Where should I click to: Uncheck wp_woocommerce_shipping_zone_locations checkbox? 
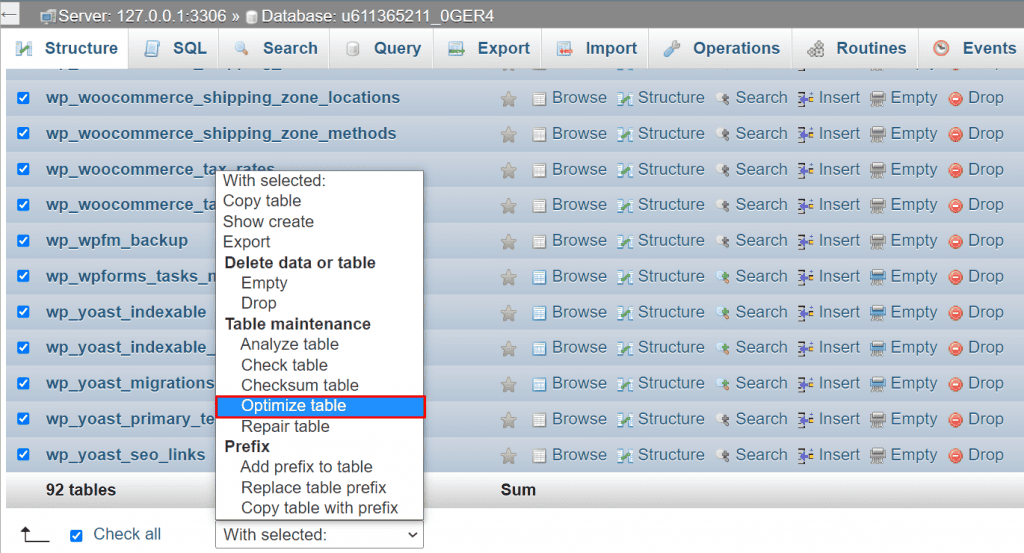24,98
